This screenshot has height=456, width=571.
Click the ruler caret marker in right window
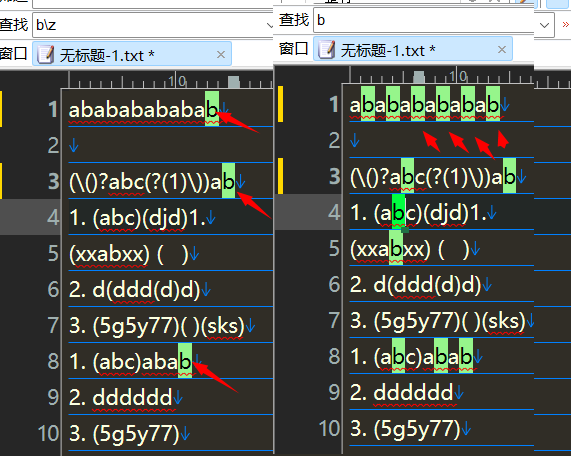pos(419,76)
